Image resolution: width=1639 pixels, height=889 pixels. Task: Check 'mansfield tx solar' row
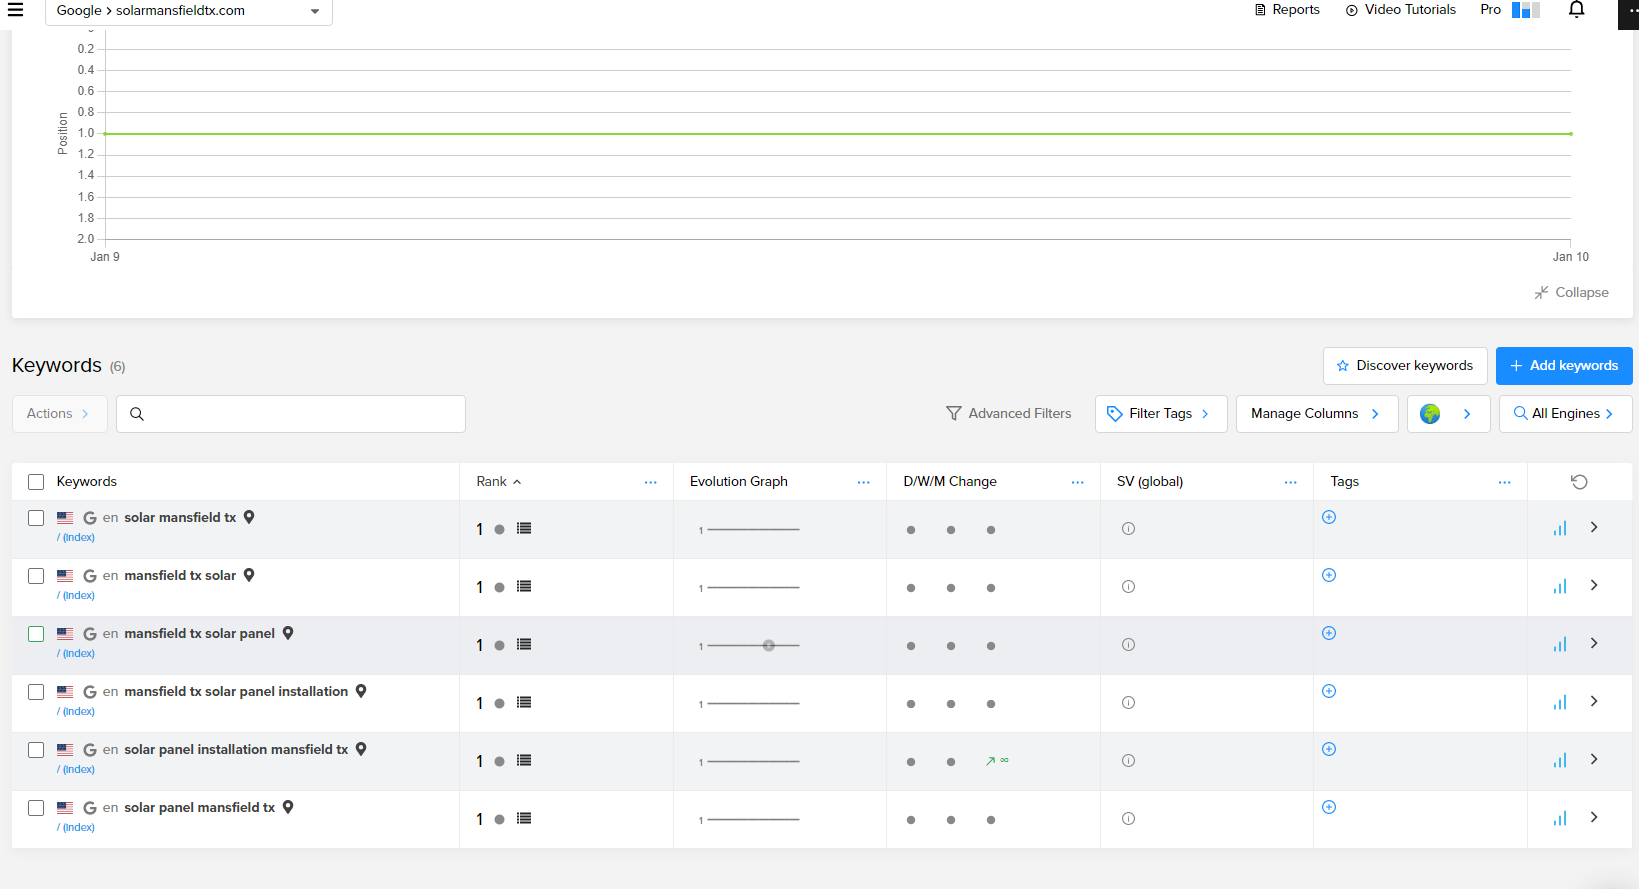(x=36, y=576)
